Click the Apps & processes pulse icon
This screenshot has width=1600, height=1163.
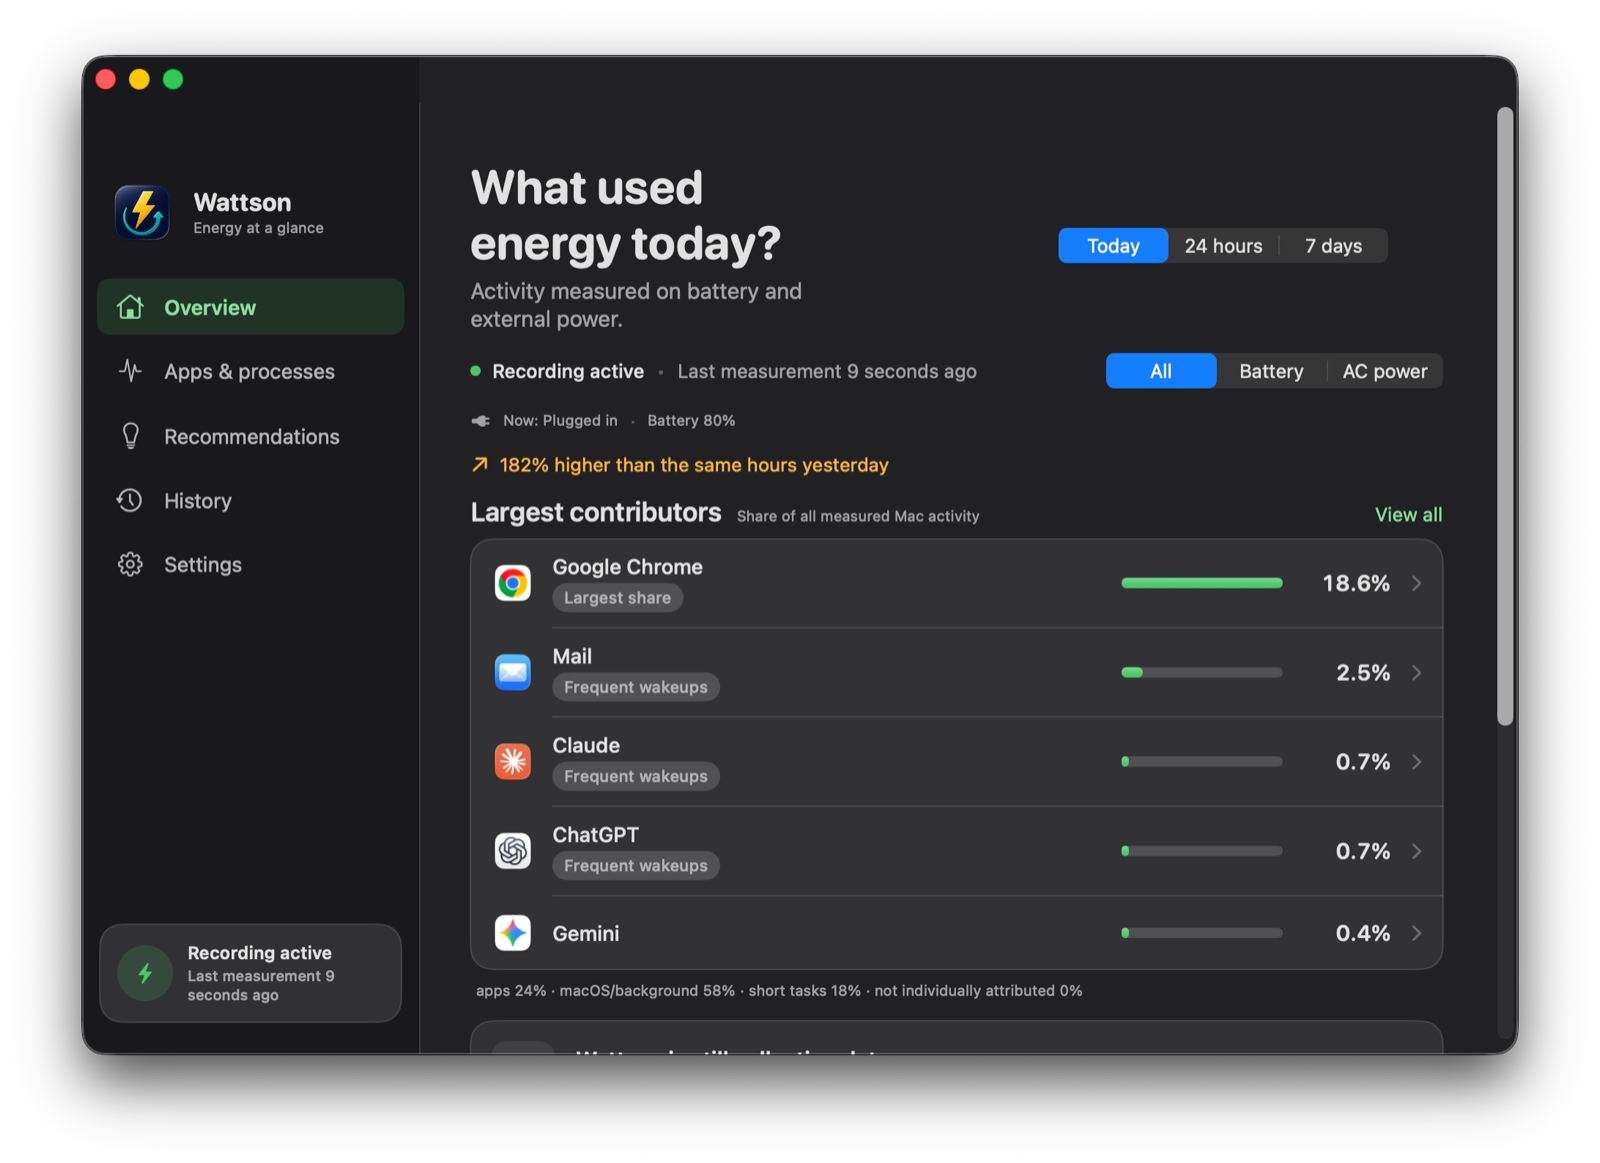[130, 371]
